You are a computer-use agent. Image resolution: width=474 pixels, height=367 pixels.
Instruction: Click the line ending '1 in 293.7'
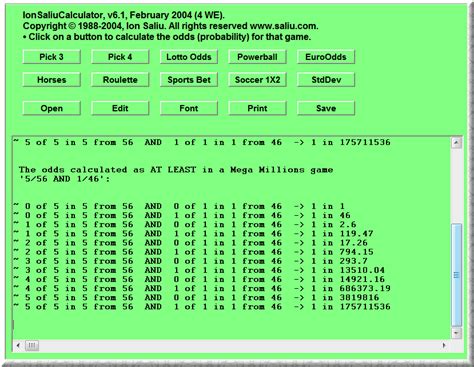coord(190,261)
